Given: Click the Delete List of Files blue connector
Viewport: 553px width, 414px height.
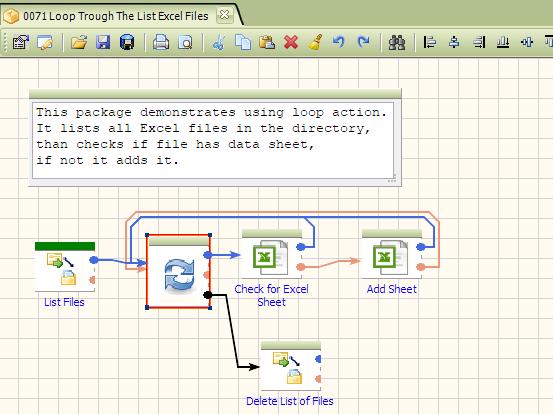Looking at the screenshot, I should click(318, 359).
